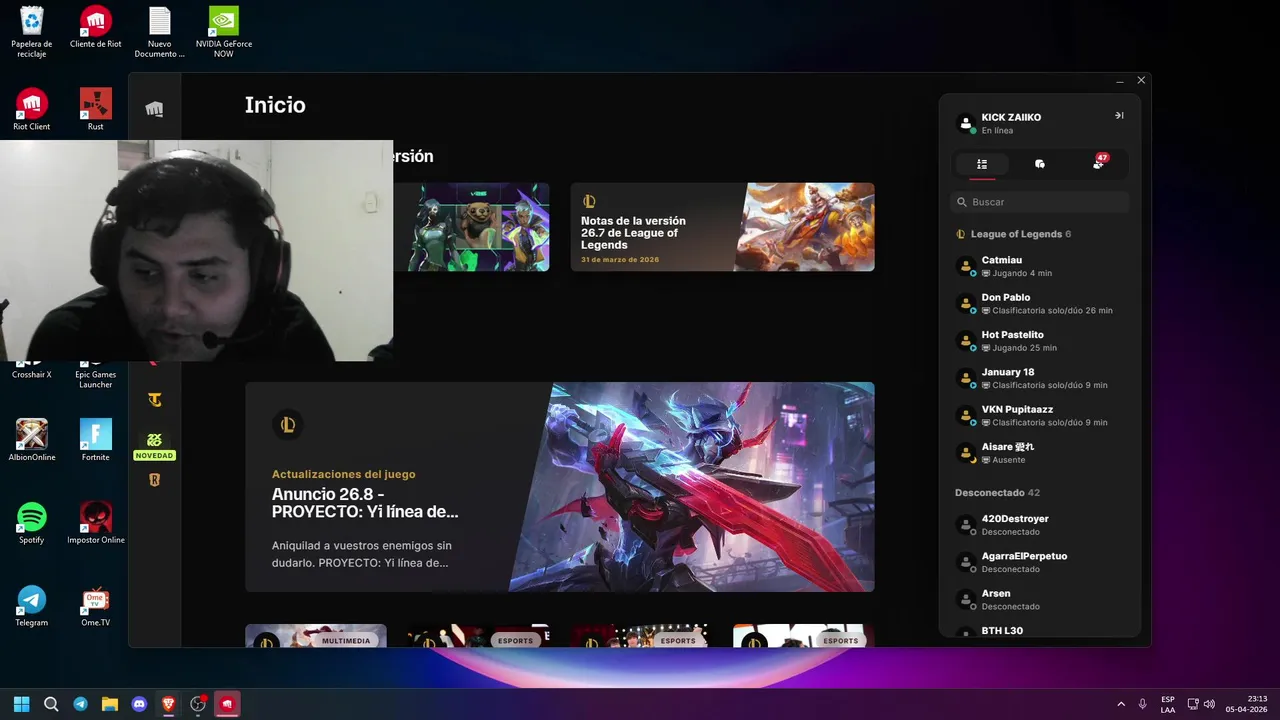This screenshot has width=1280, height=720.
Task: Switch the ESP LAA input language
Action: click(1168, 704)
